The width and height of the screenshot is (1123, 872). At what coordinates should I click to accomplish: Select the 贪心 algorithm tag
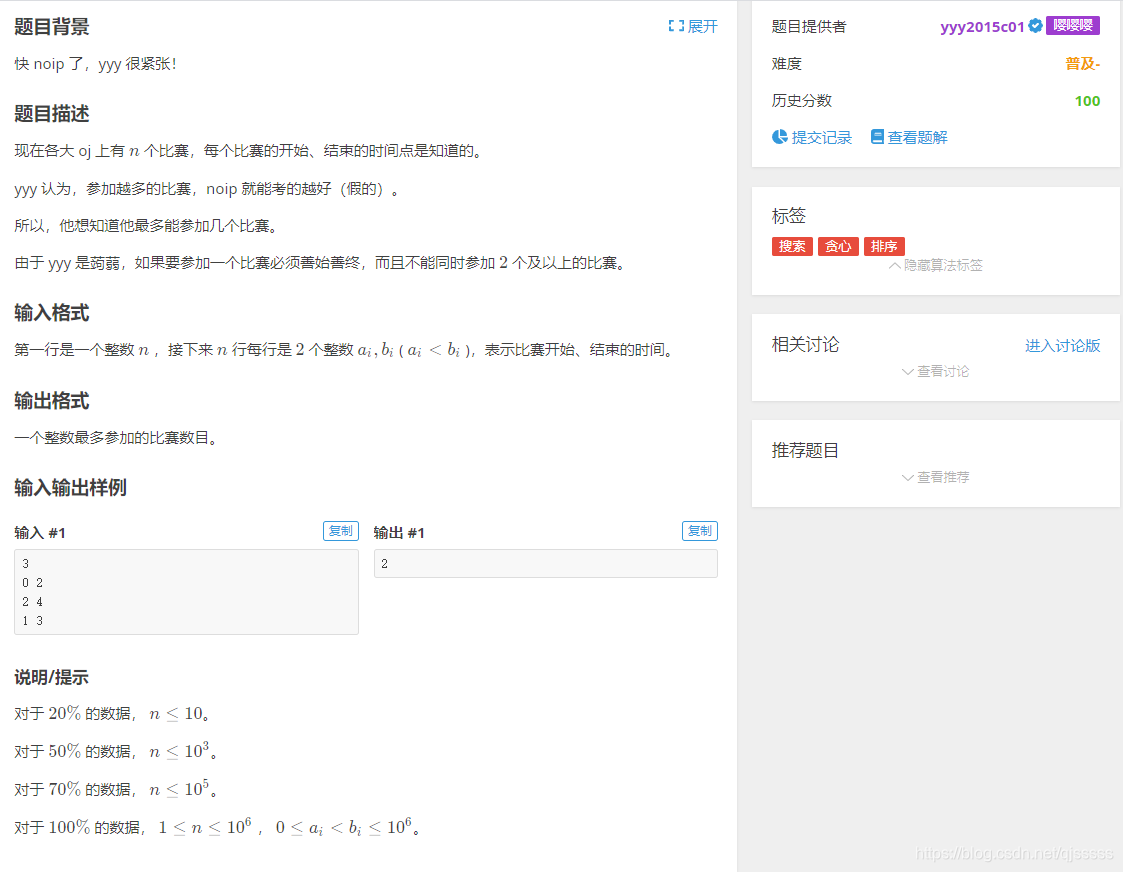[838, 246]
